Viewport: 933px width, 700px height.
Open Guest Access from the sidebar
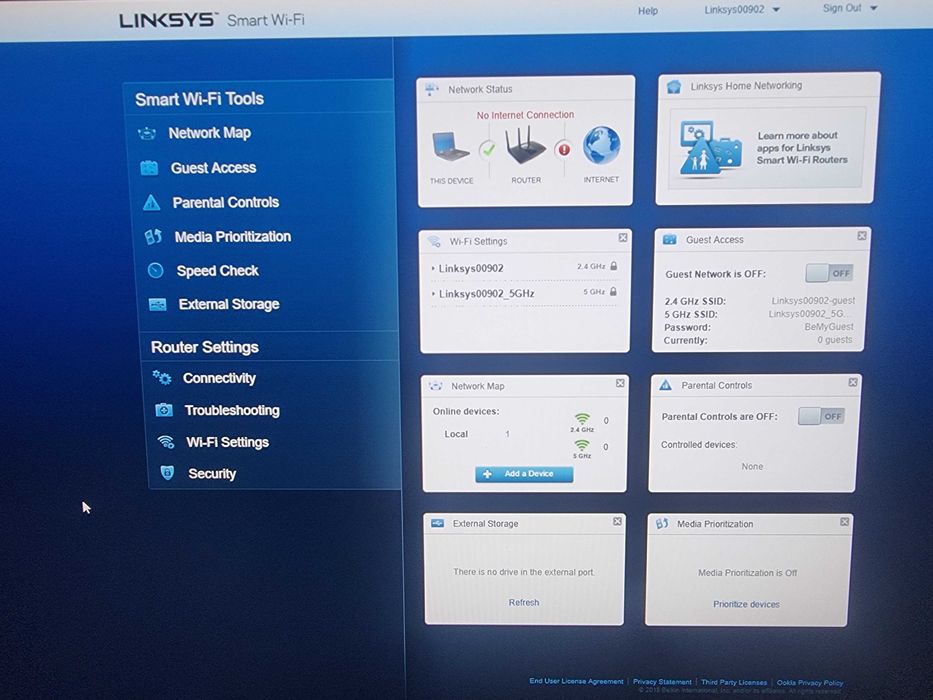(x=213, y=168)
